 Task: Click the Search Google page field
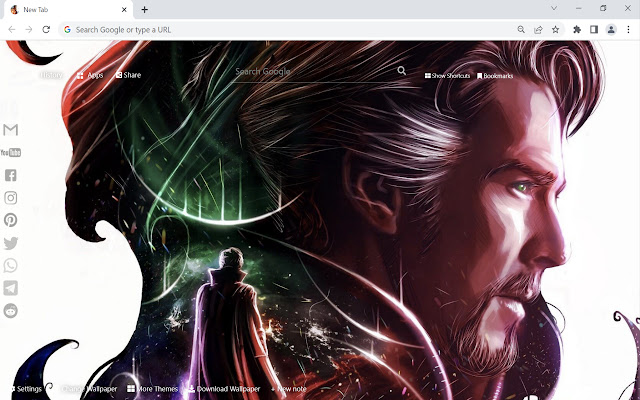point(314,71)
